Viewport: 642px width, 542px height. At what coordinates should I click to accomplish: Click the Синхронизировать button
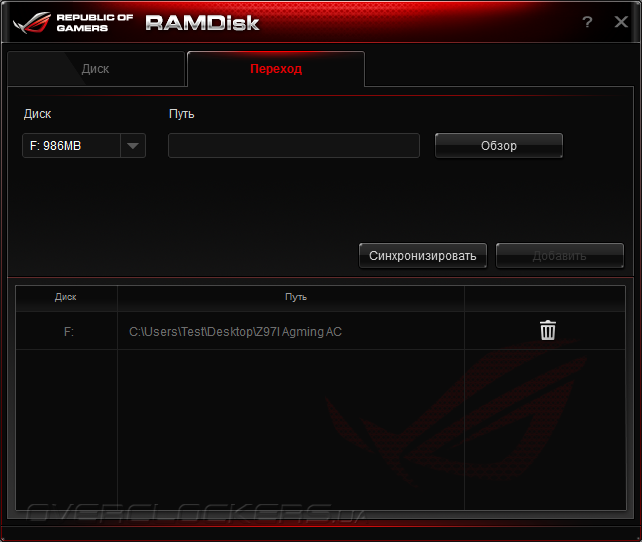tap(423, 256)
